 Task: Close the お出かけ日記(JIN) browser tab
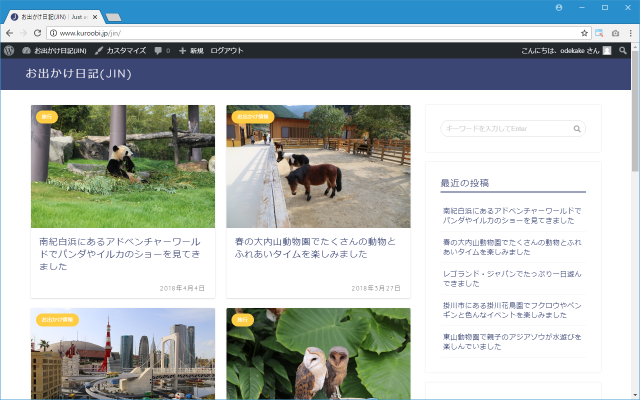95,17
